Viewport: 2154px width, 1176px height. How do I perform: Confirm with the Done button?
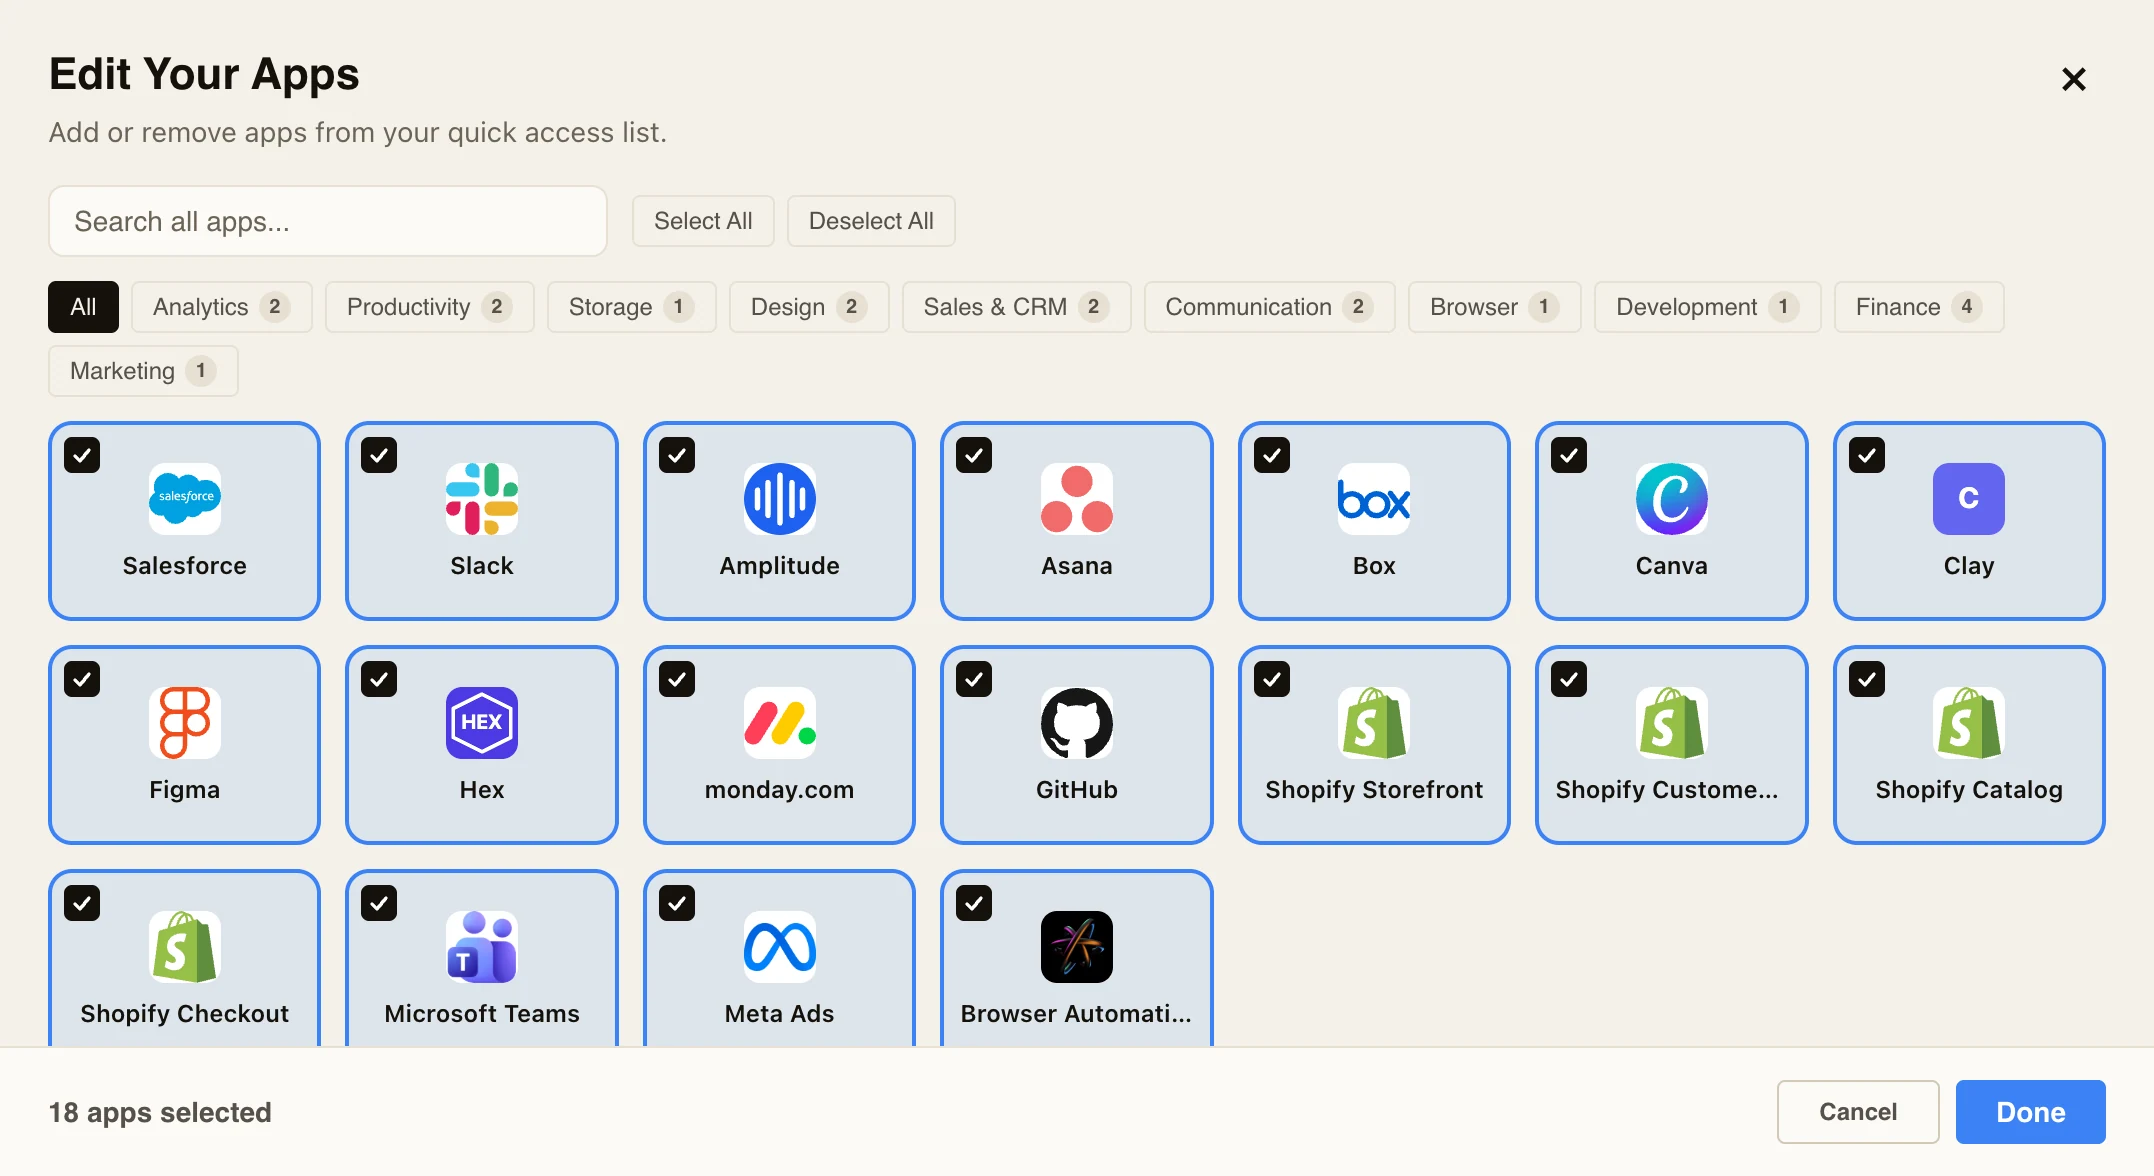[2030, 1112]
